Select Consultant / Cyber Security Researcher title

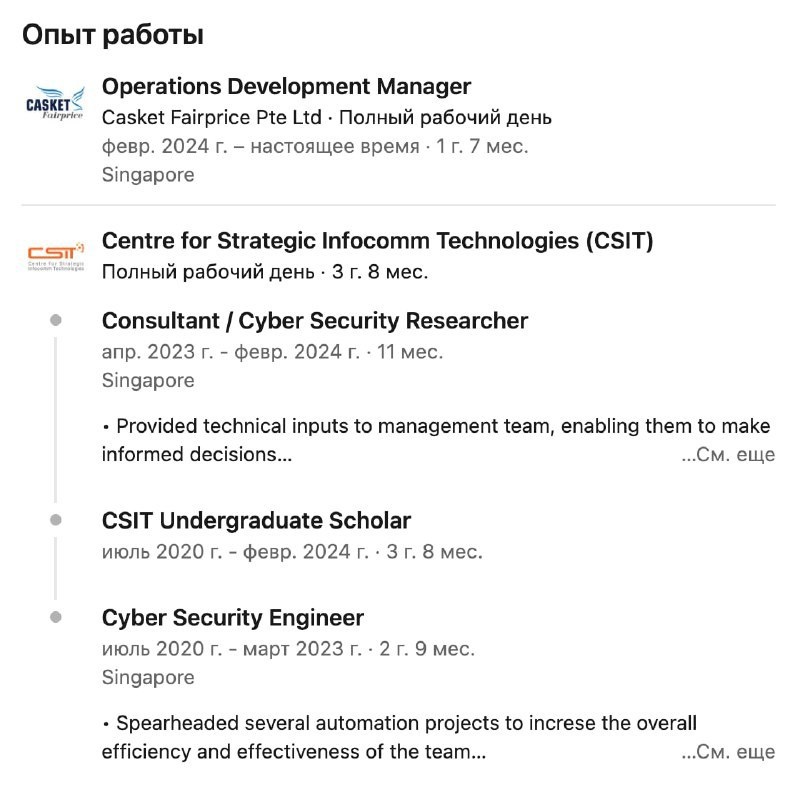tap(315, 321)
